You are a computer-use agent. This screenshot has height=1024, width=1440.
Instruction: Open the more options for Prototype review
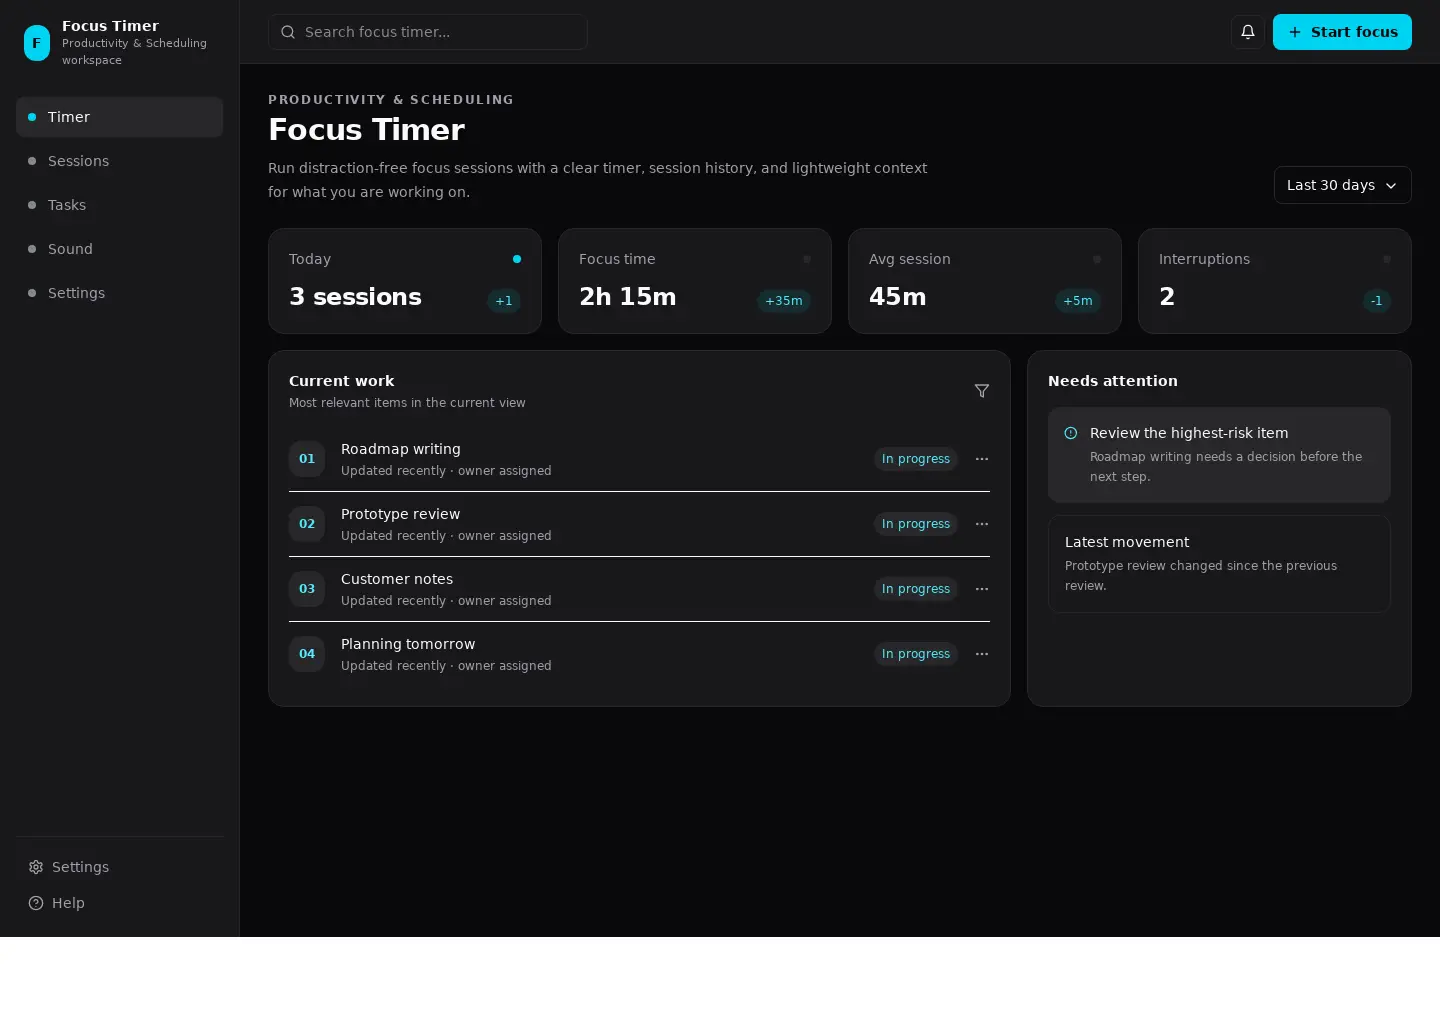982,524
